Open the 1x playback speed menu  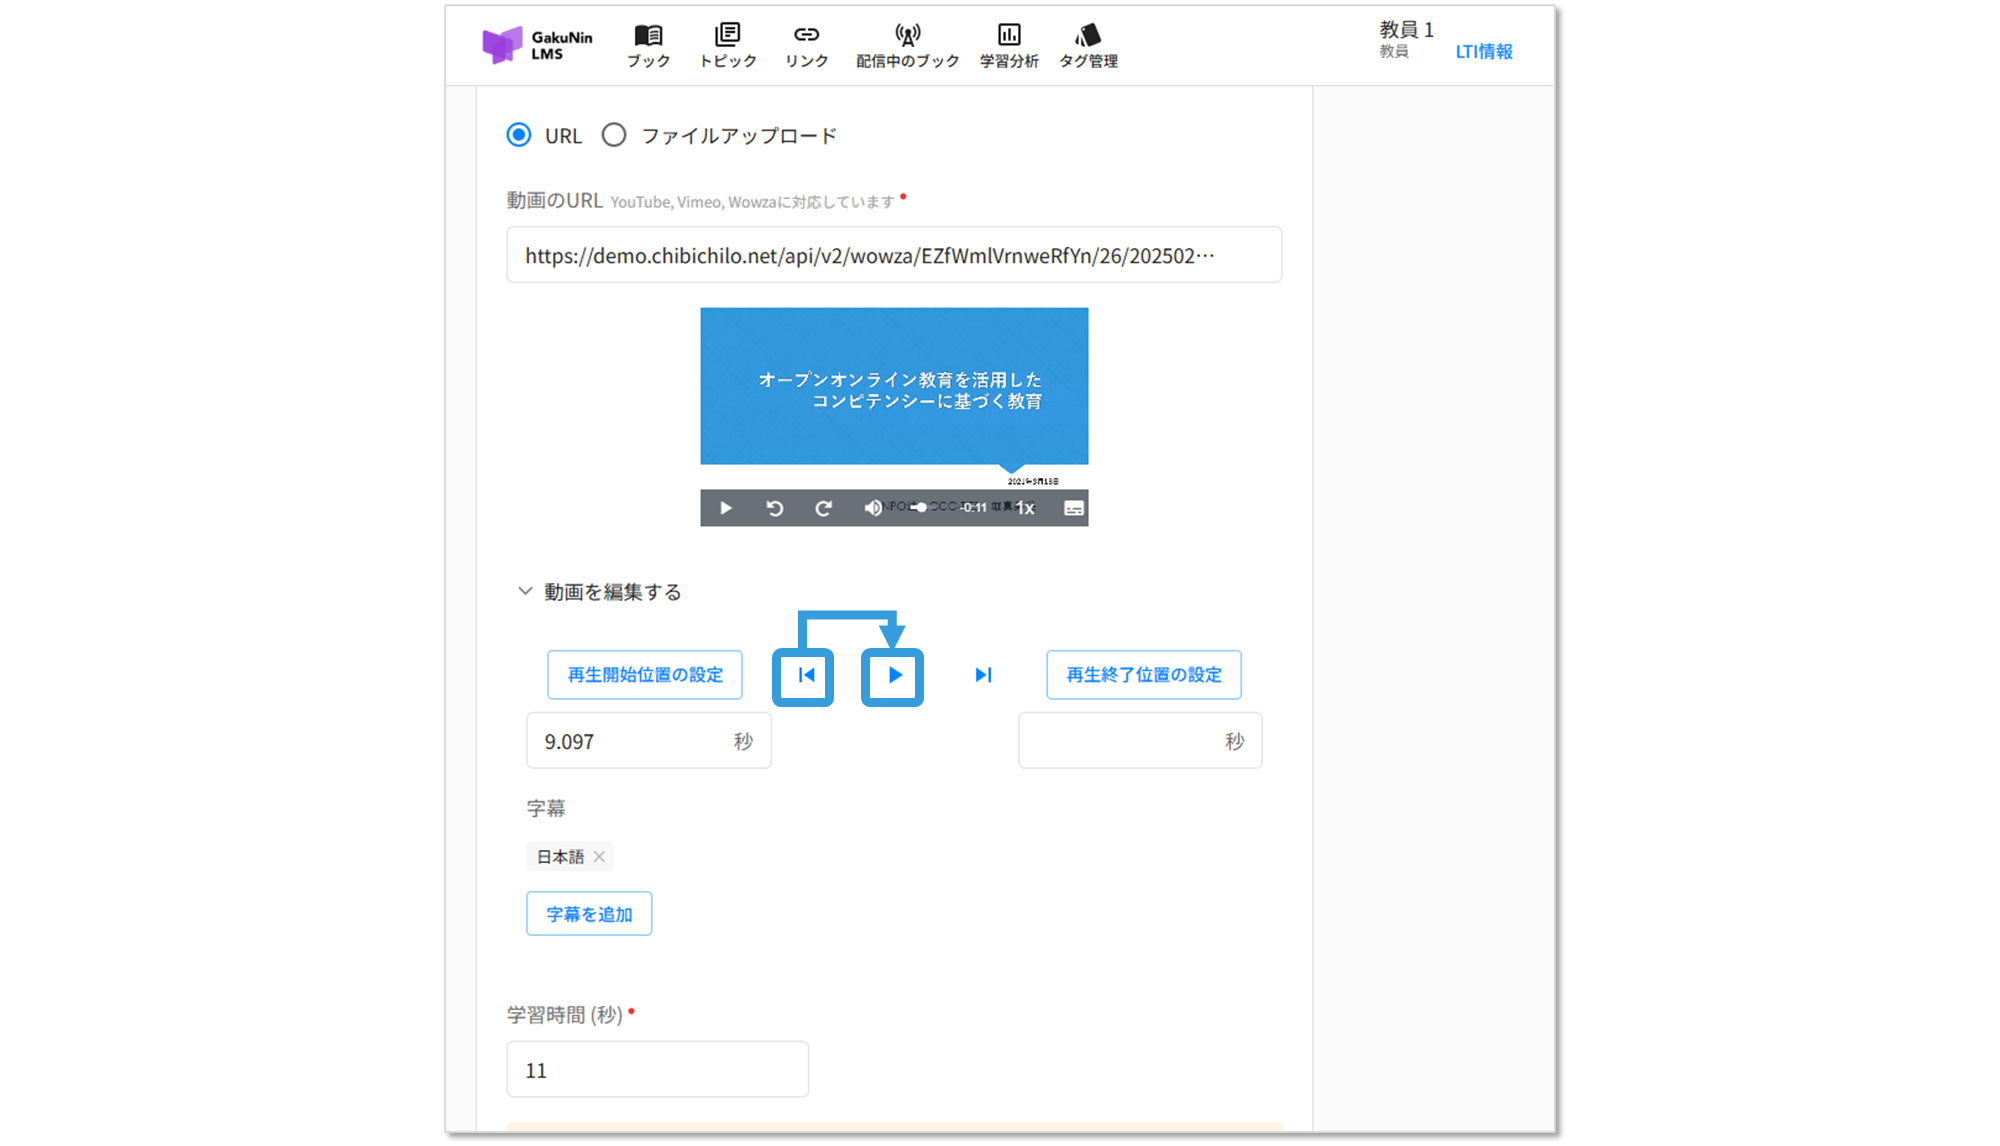(1025, 508)
